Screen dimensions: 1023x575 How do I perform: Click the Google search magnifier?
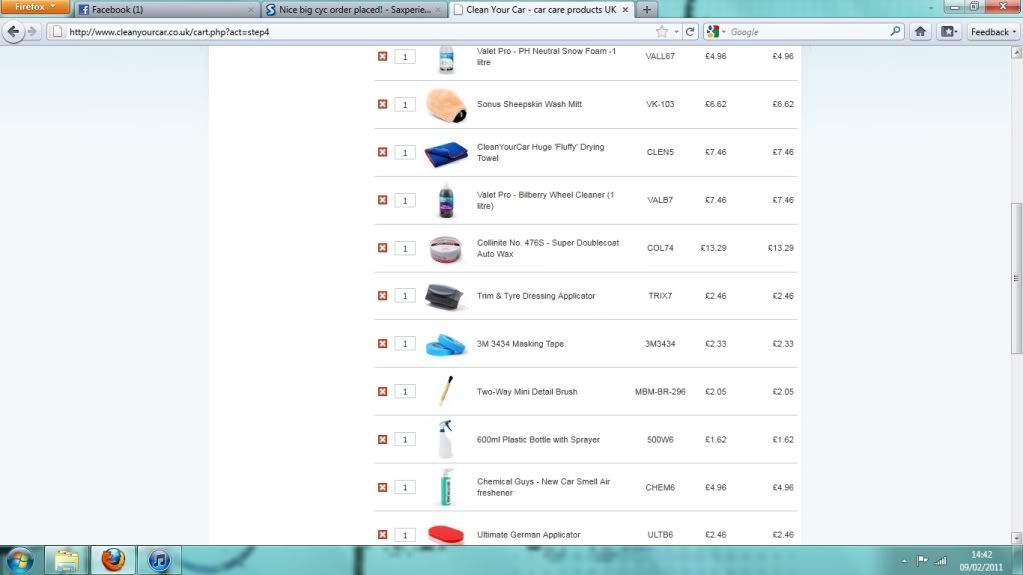(x=894, y=31)
